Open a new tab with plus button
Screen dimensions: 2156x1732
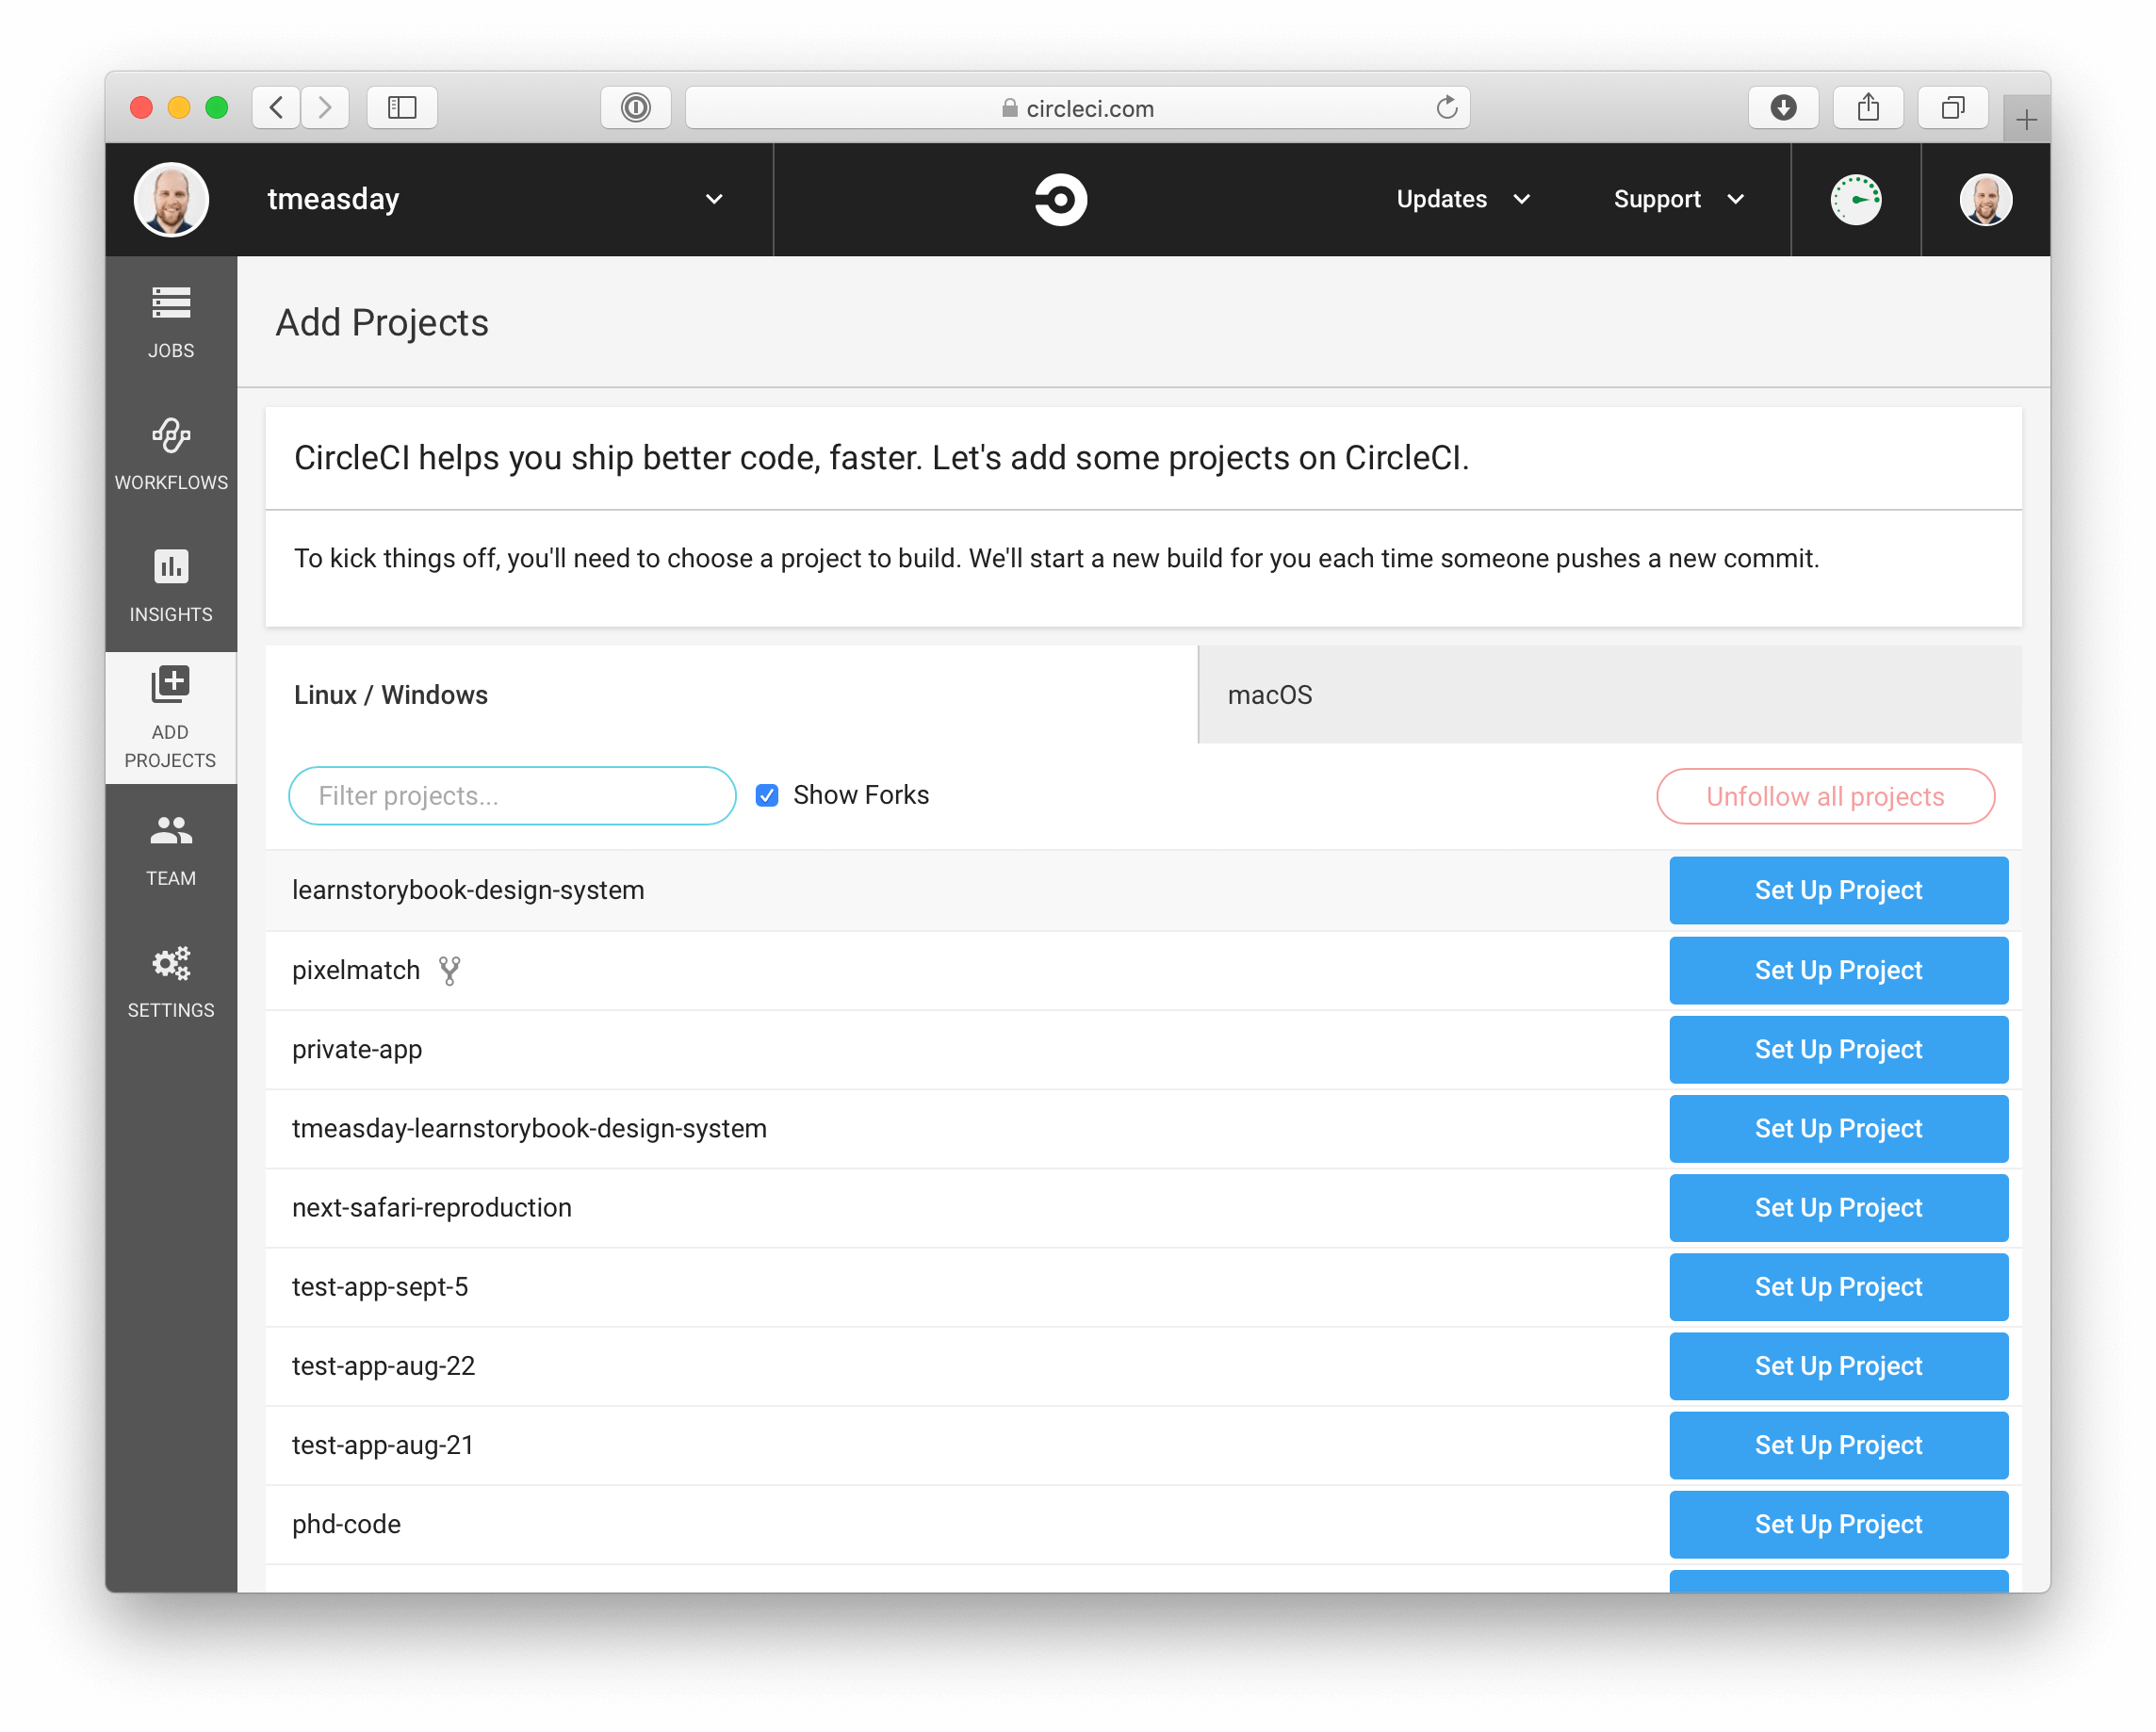2027,121
